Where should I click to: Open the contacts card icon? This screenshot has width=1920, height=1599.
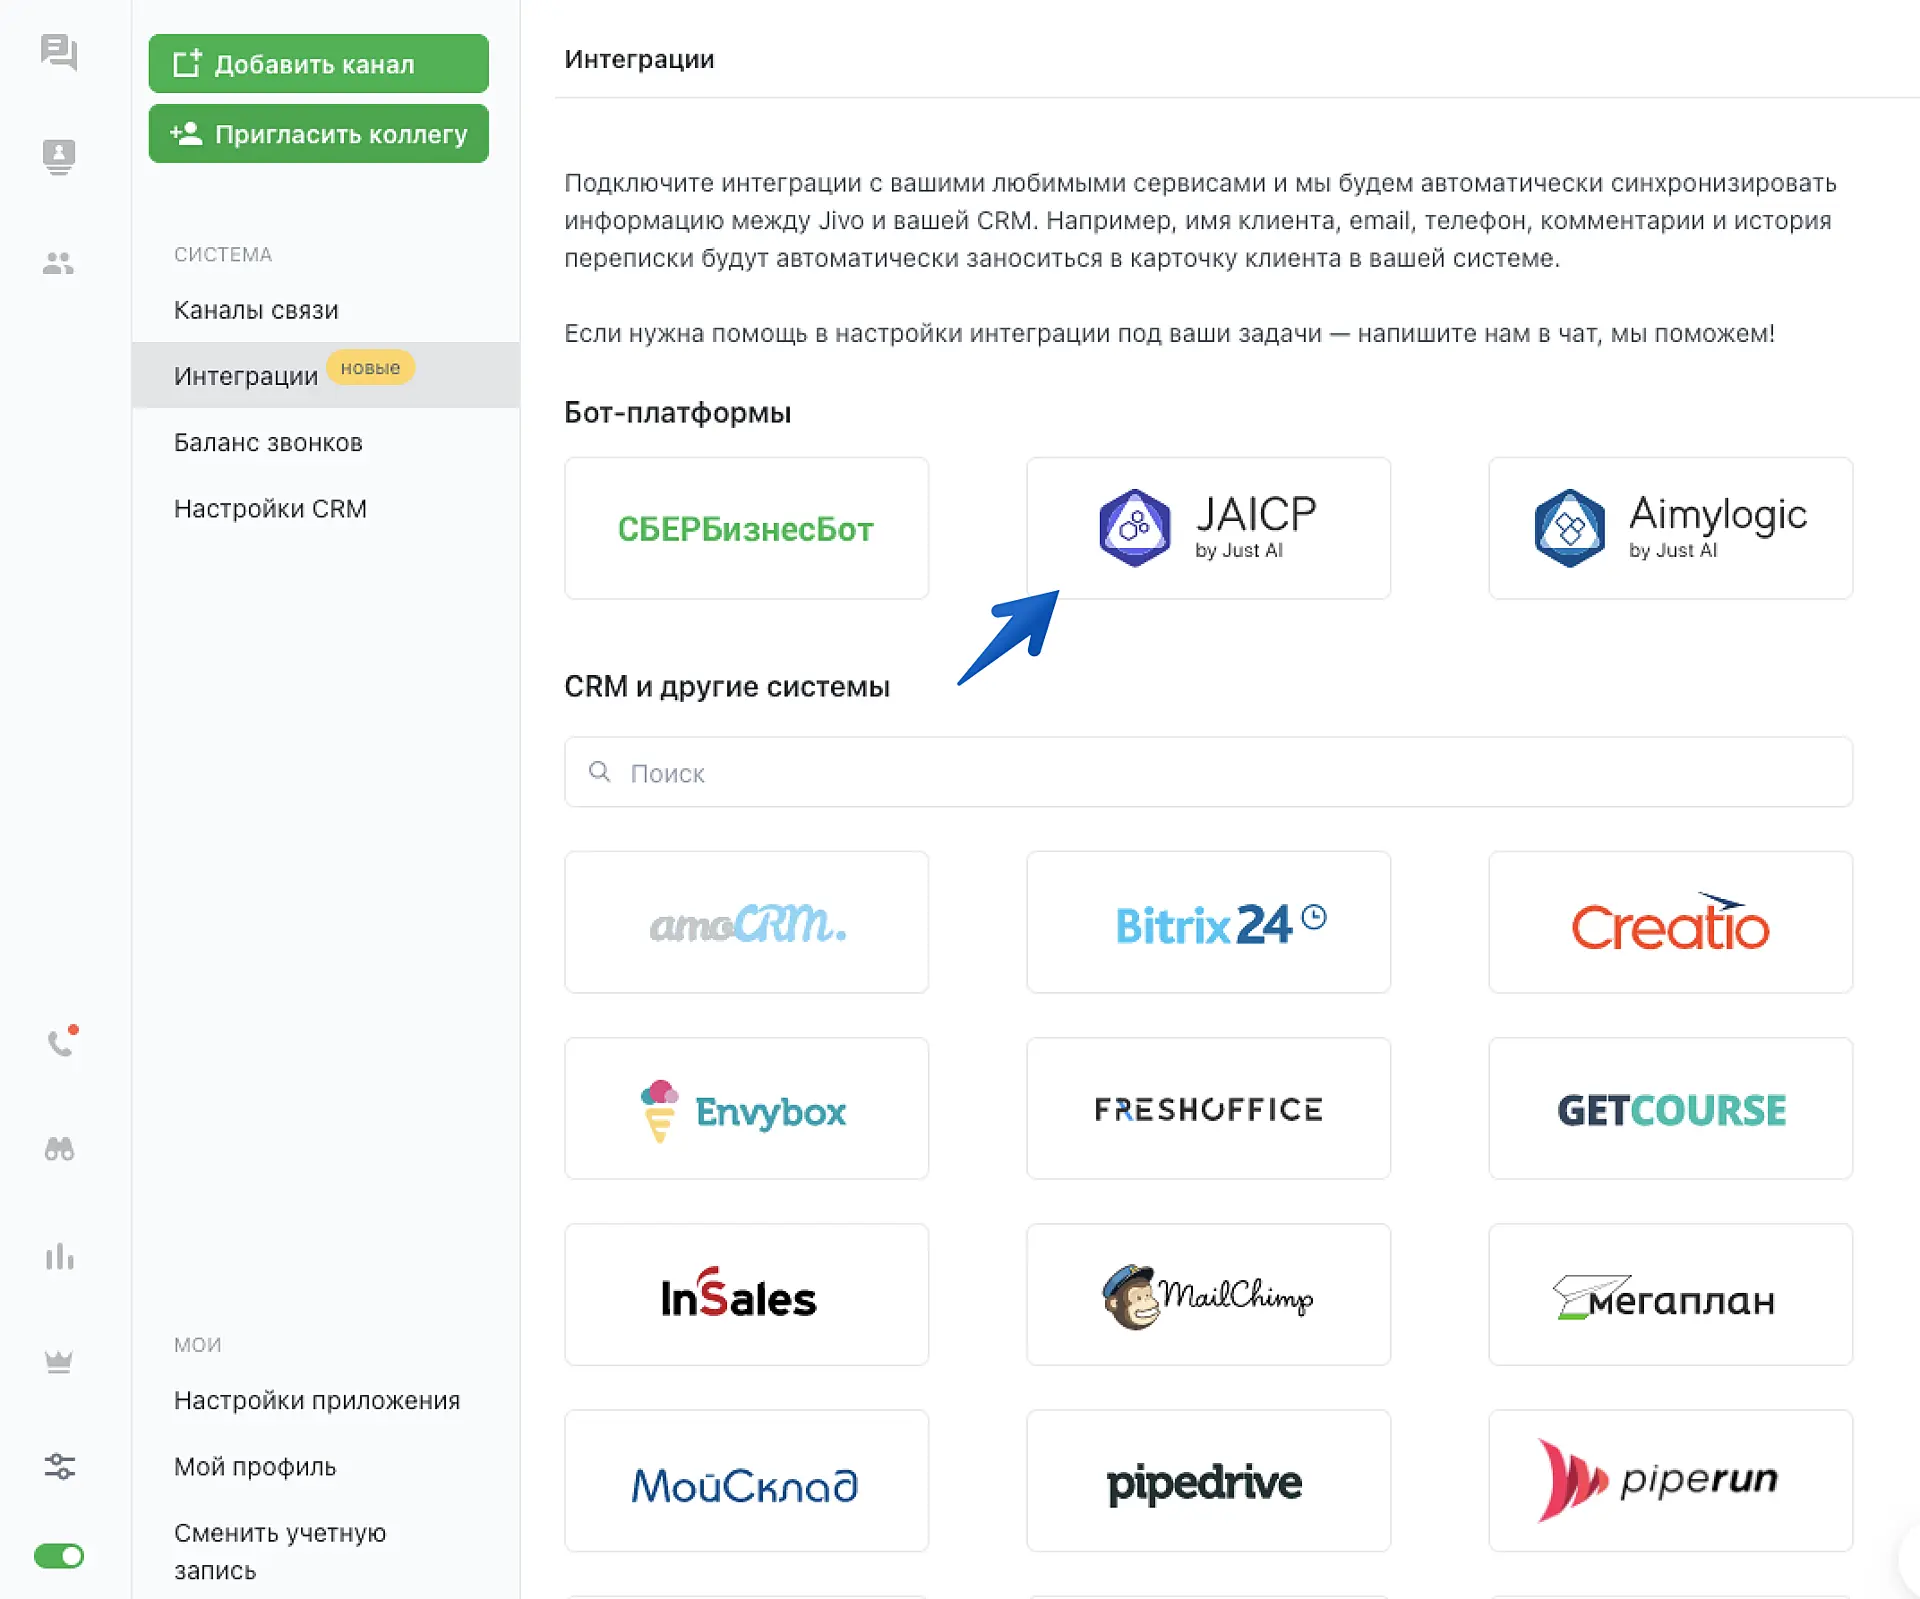point(58,157)
